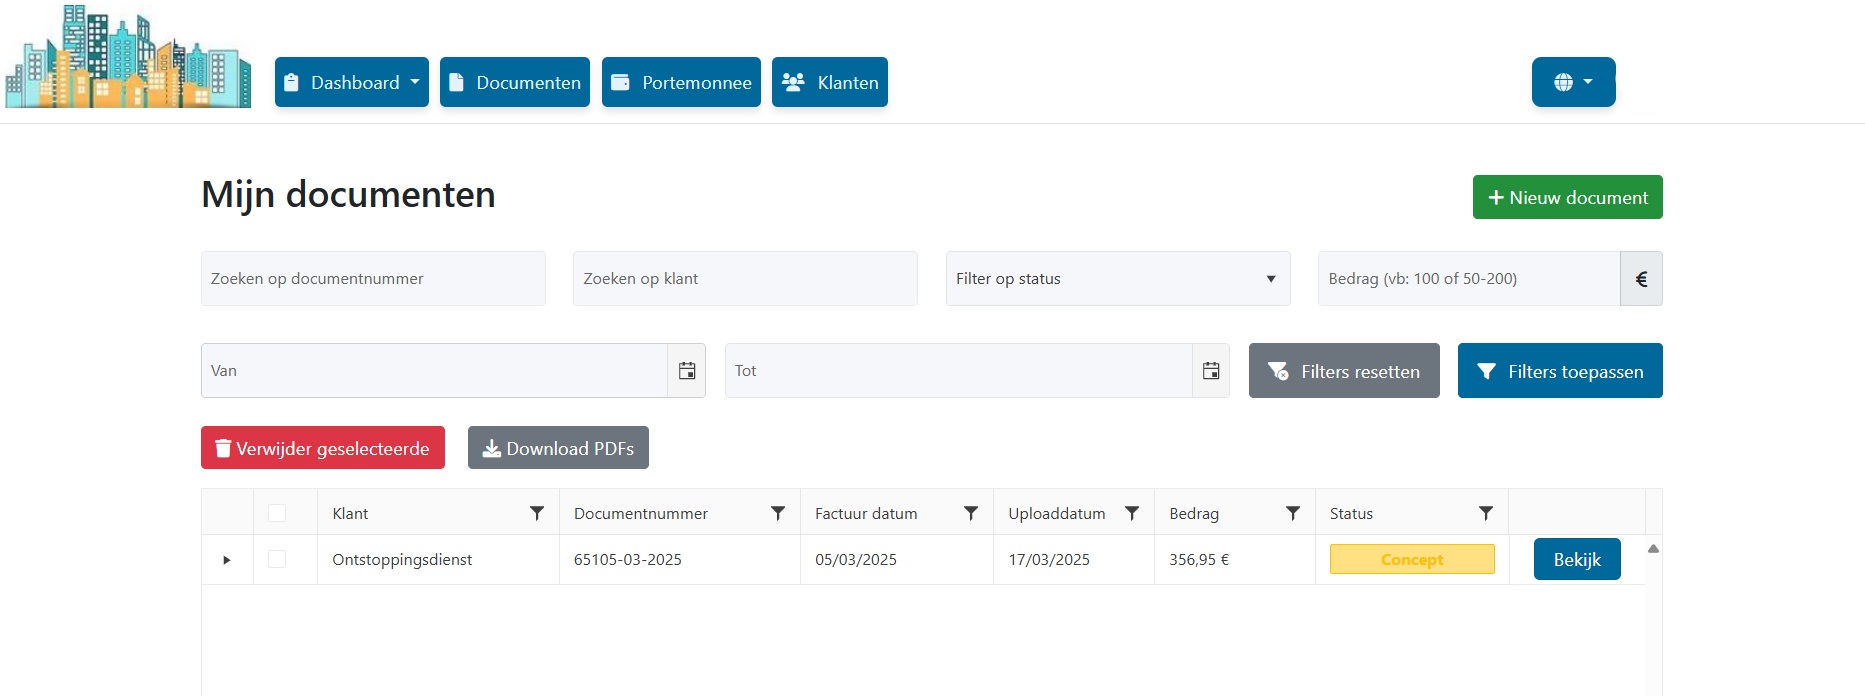Tick the select-all checkbox in table header
Screen dimensions: 1865x696
coord(277,513)
